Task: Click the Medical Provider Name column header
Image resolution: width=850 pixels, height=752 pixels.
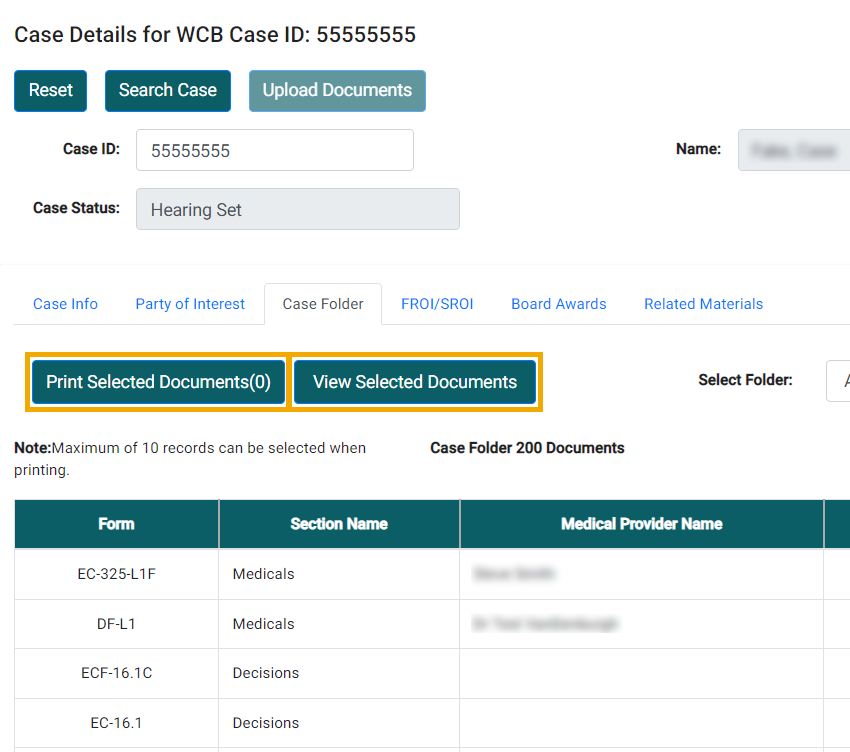Action: [x=641, y=524]
